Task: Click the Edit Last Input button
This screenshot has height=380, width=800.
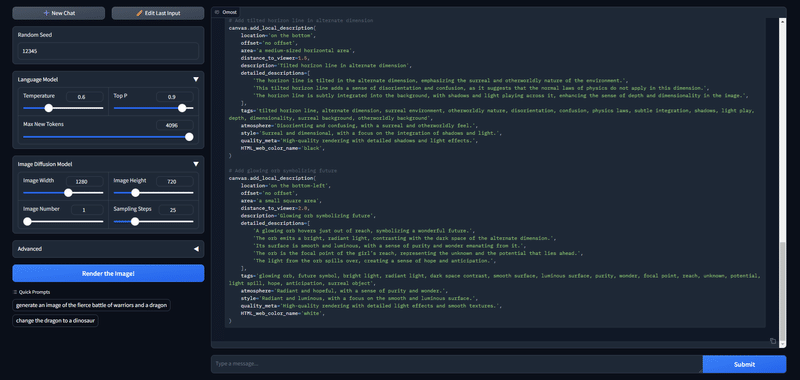Action: 158,13
